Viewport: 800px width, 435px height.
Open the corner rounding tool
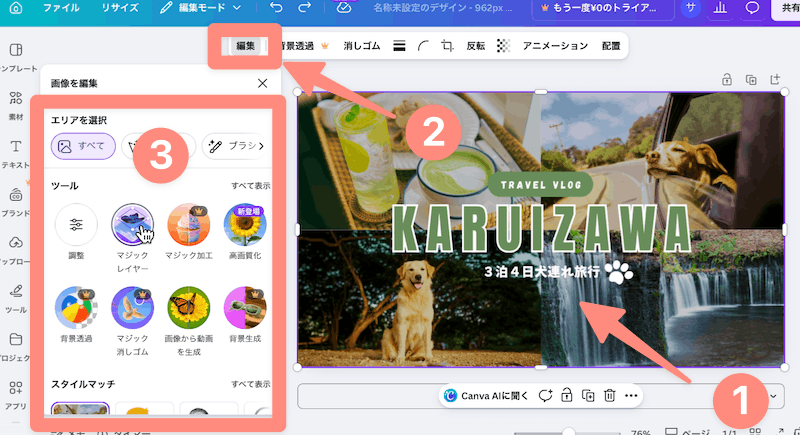coord(423,46)
